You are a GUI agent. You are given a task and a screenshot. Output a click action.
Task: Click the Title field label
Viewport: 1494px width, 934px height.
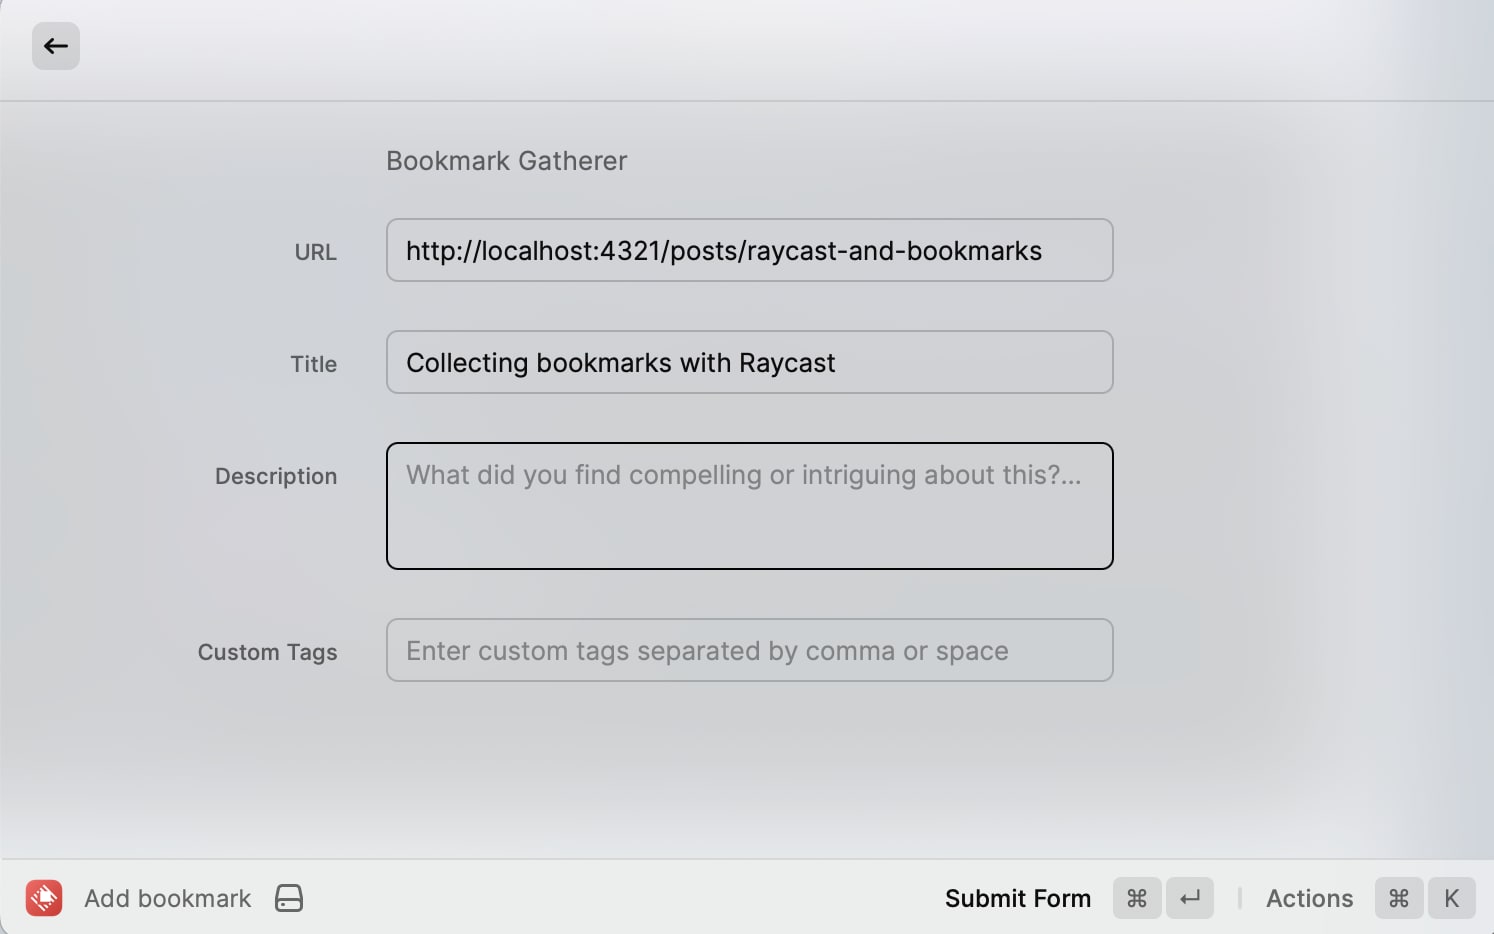pyautogui.click(x=314, y=364)
